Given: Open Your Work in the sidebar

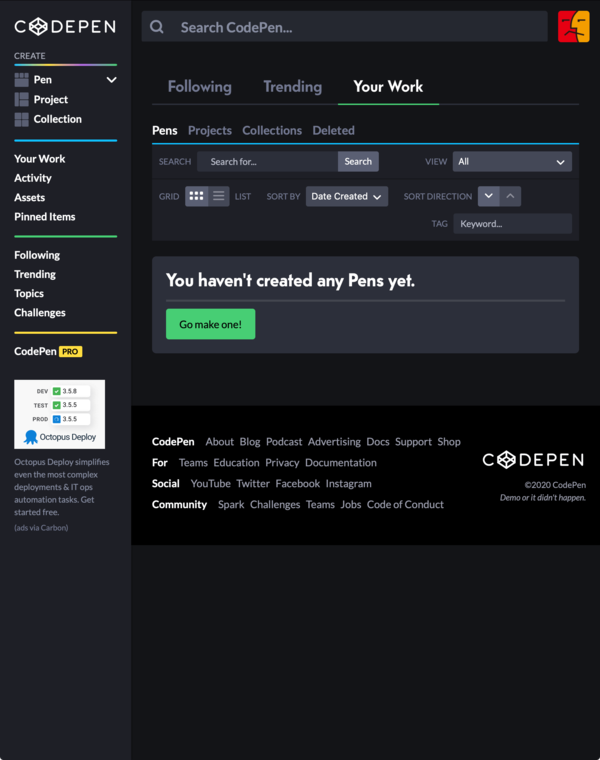Looking at the screenshot, I should [40, 159].
